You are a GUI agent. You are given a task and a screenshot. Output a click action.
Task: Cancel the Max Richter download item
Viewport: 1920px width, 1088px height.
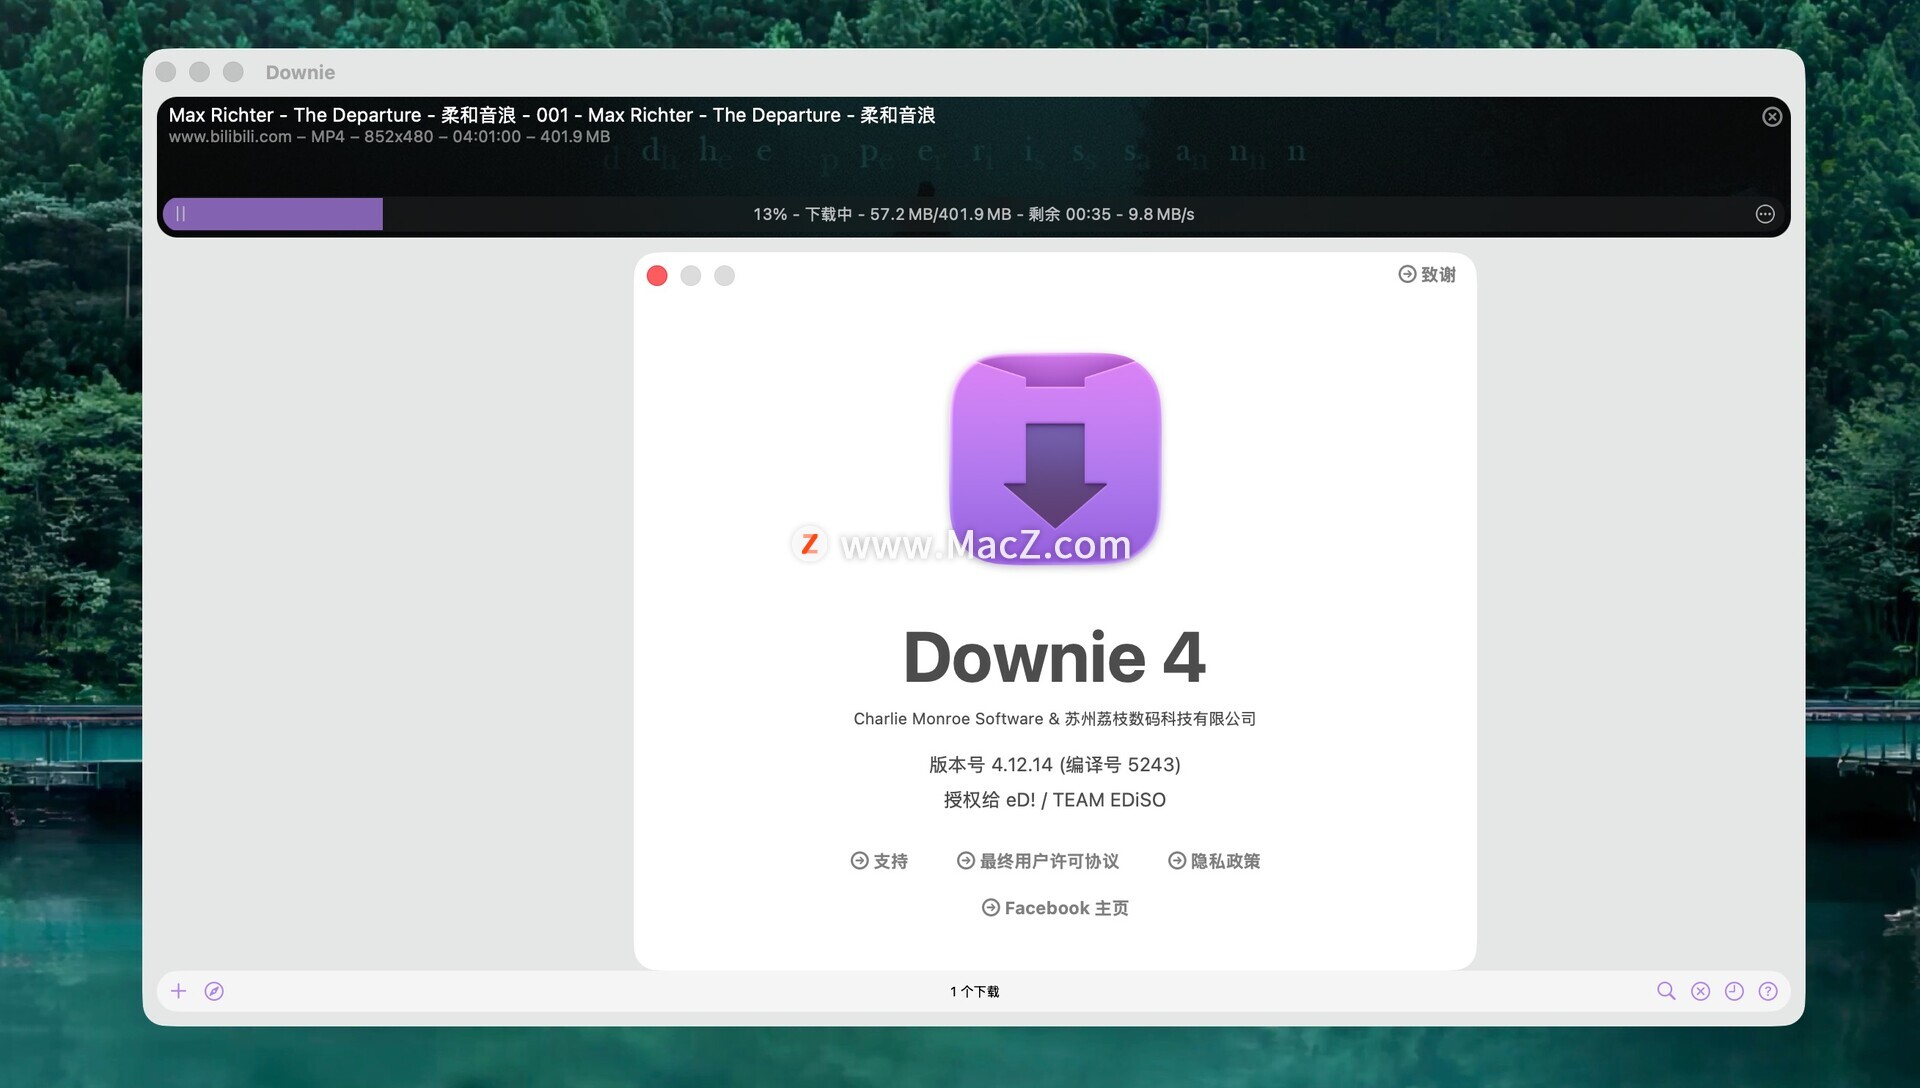pos(1772,117)
